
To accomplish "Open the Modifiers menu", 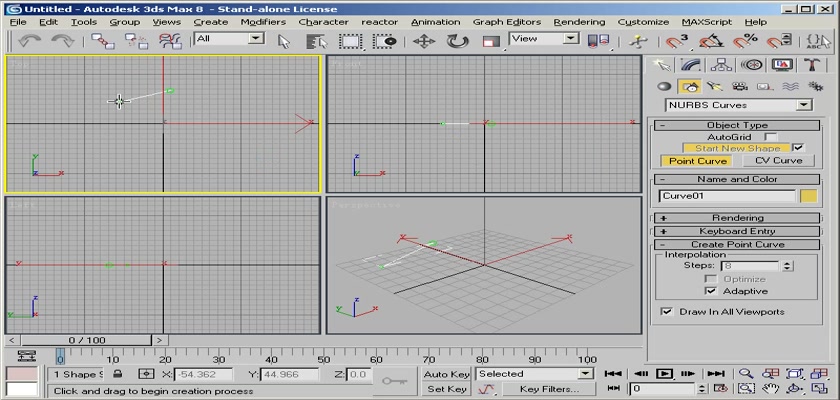I will point(263,22).
